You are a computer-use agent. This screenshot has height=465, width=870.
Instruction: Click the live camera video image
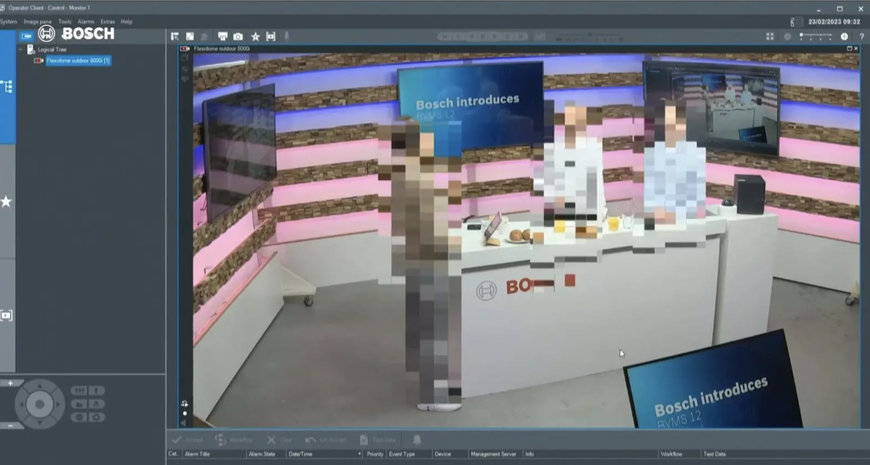526,240
